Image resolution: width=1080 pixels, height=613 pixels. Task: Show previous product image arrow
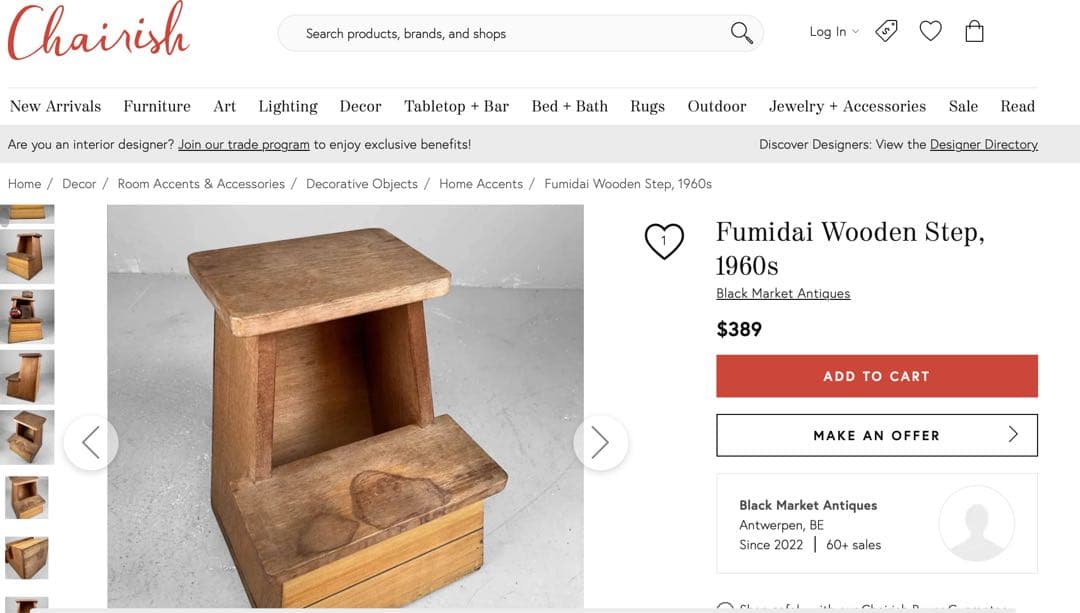(91, 442)
